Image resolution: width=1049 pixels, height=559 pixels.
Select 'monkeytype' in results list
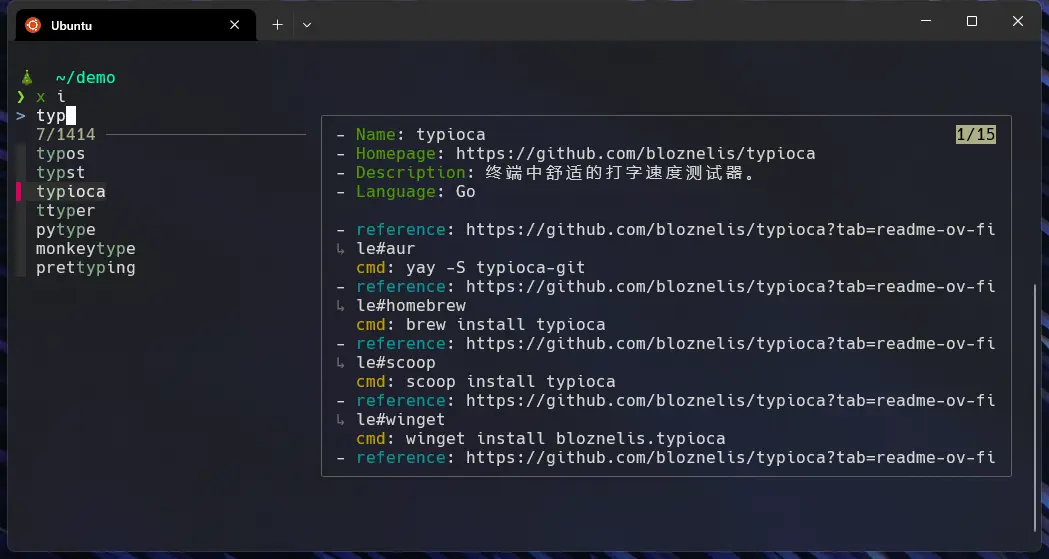(x=86, y=249)
